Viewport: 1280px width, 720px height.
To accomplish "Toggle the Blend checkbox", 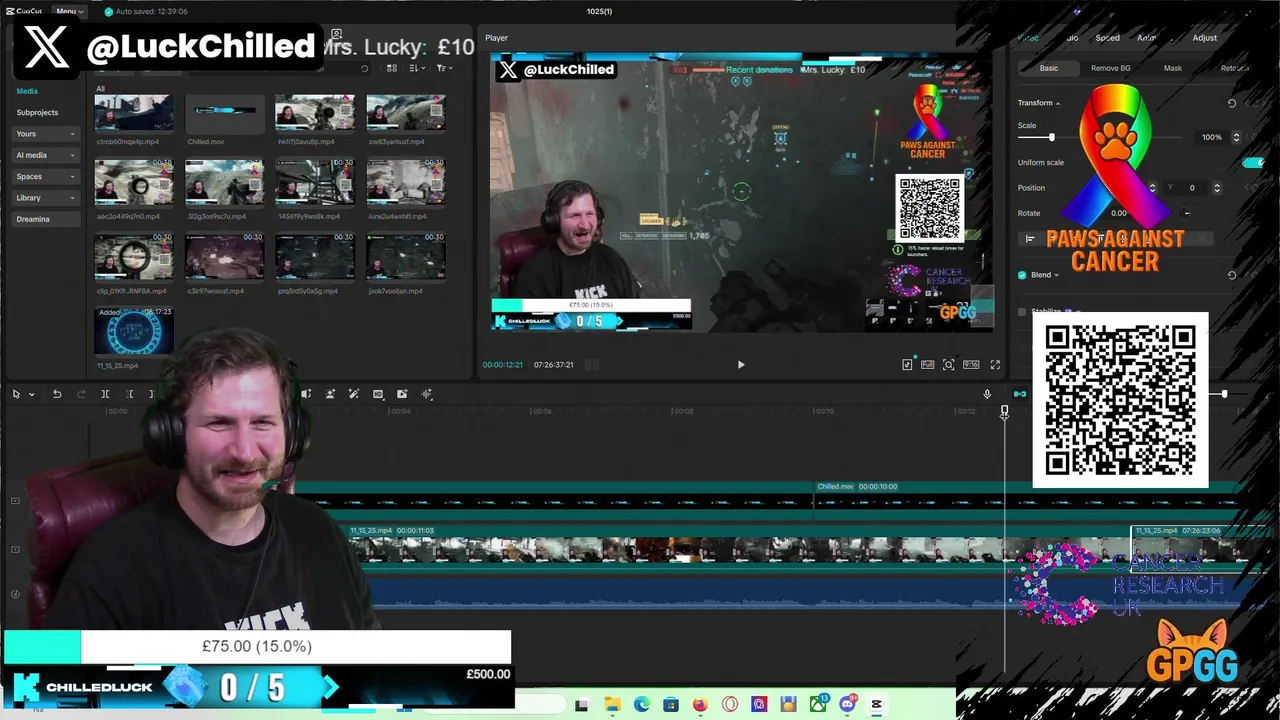I will pos(1022,275).
